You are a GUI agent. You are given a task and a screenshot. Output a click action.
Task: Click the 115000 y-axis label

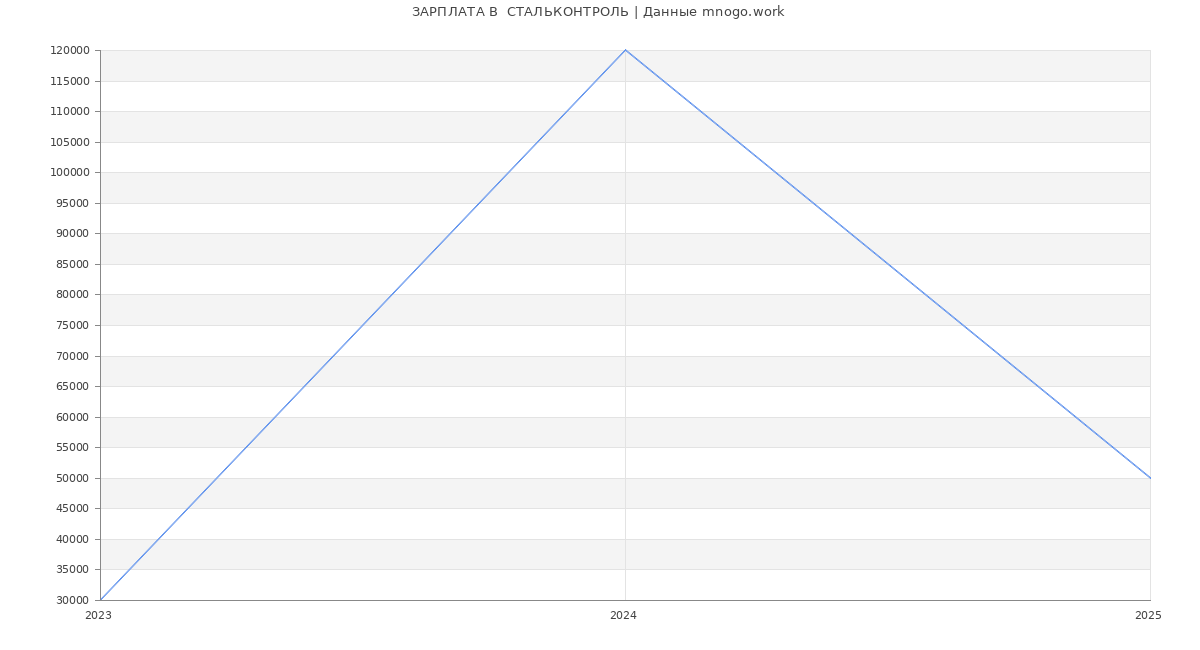tap(70, 81)
